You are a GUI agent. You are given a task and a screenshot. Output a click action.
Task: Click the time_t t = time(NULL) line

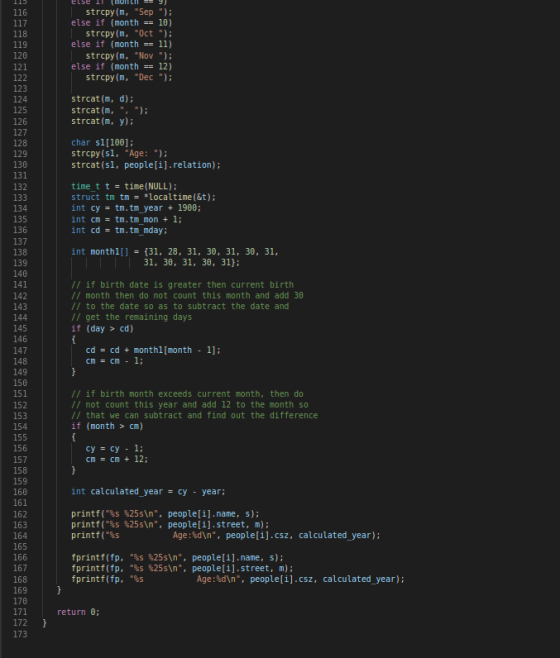coord(124,186)
